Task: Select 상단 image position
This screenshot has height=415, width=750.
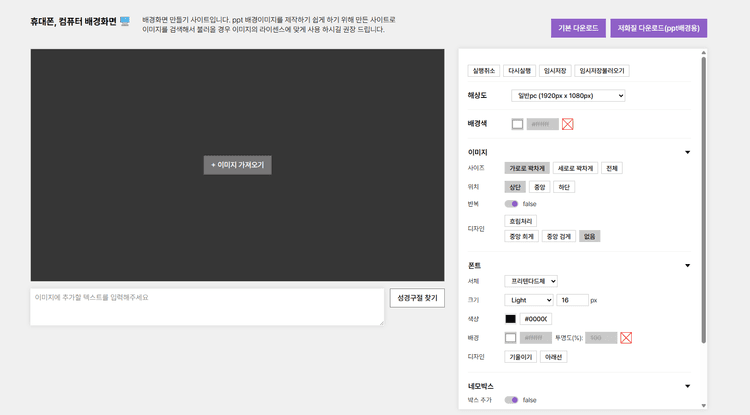Action: [x=515, y=187]
